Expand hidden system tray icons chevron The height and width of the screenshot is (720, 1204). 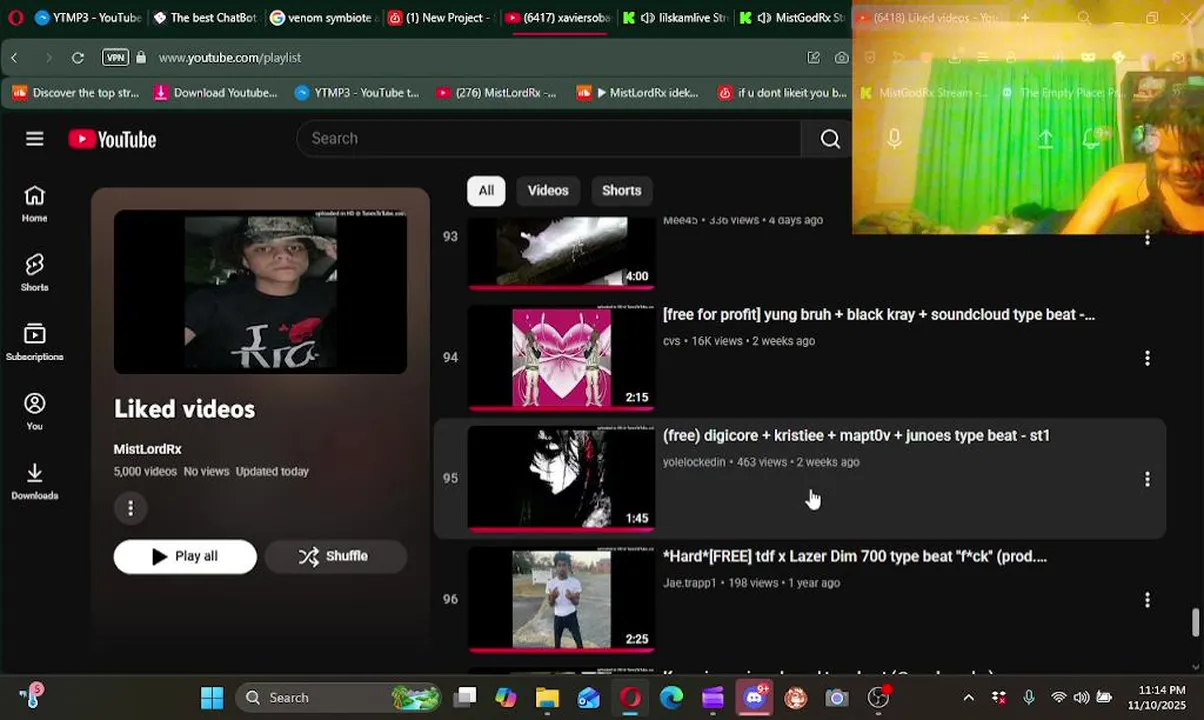pyautogui.click(x=968, y=698)
